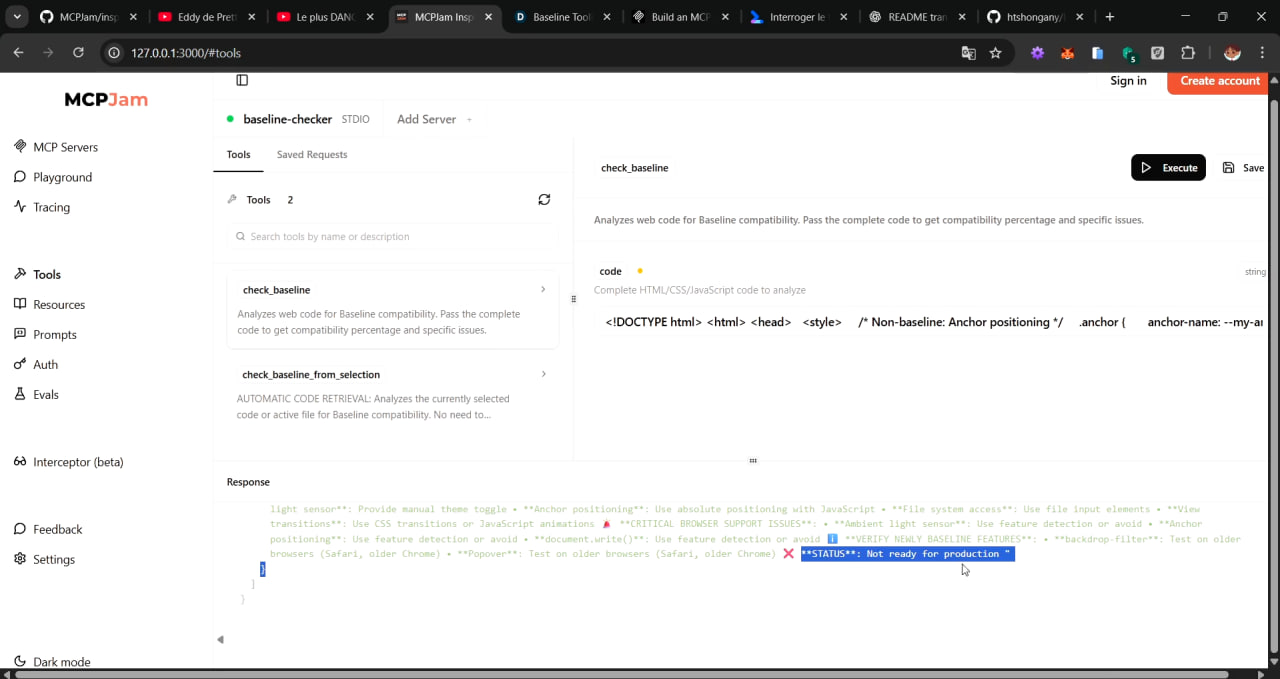The height and width of the screenshot is (679, 1280).
Task: Open the Chrome menu (three dots)
Action: [x=1262, y=53]
